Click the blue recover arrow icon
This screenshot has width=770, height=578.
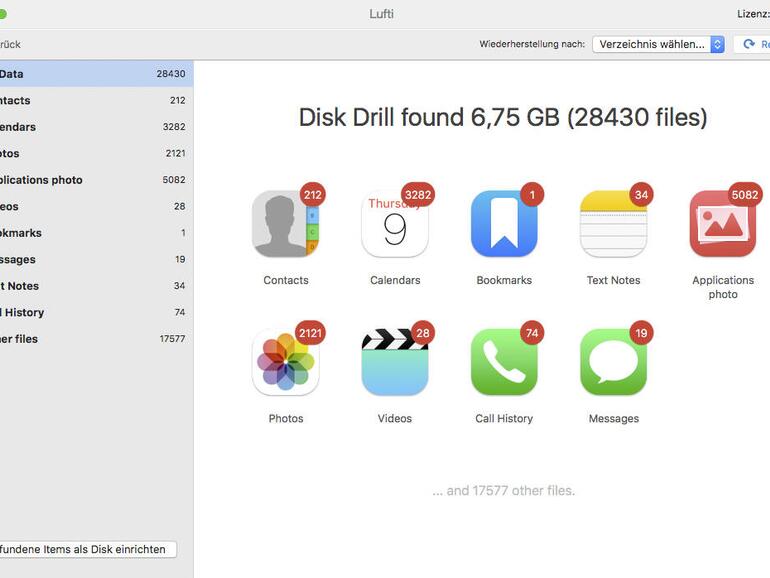pyautogui.click(x=749, y=44)
